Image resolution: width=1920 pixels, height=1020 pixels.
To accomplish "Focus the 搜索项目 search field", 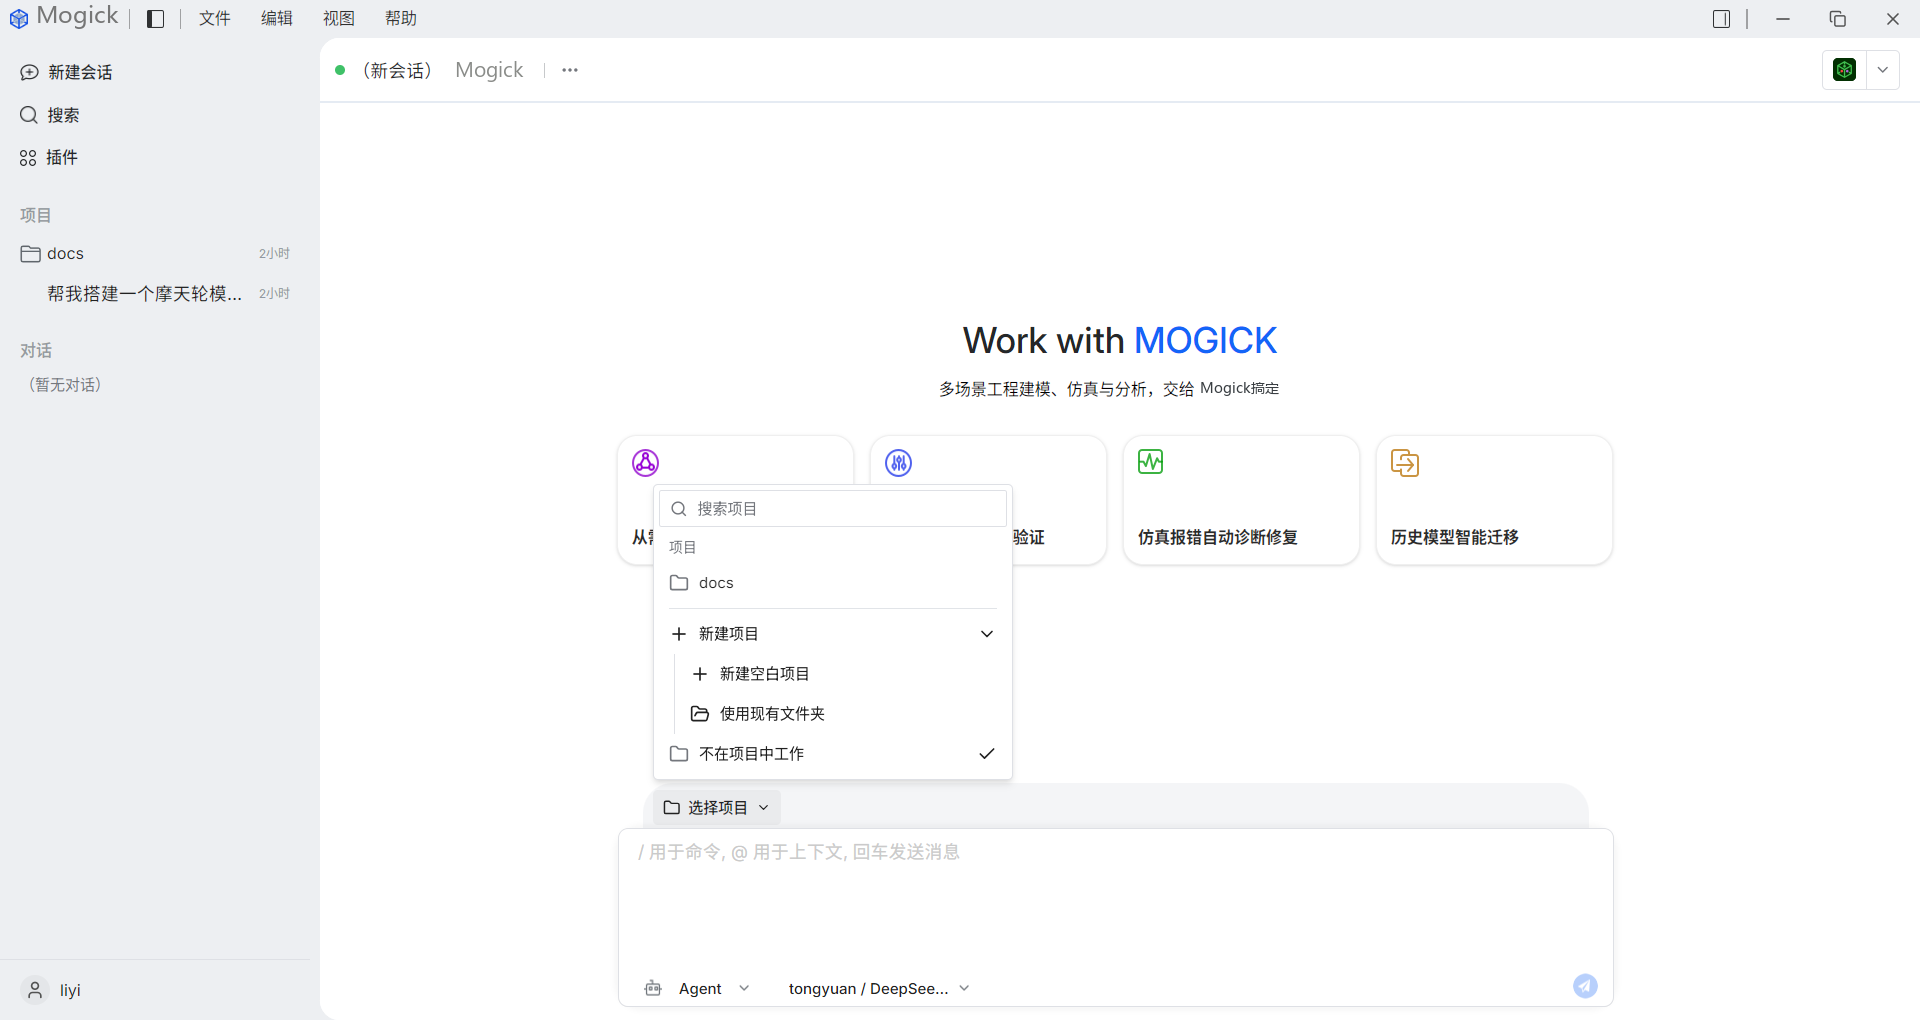I will pos(833,509).
